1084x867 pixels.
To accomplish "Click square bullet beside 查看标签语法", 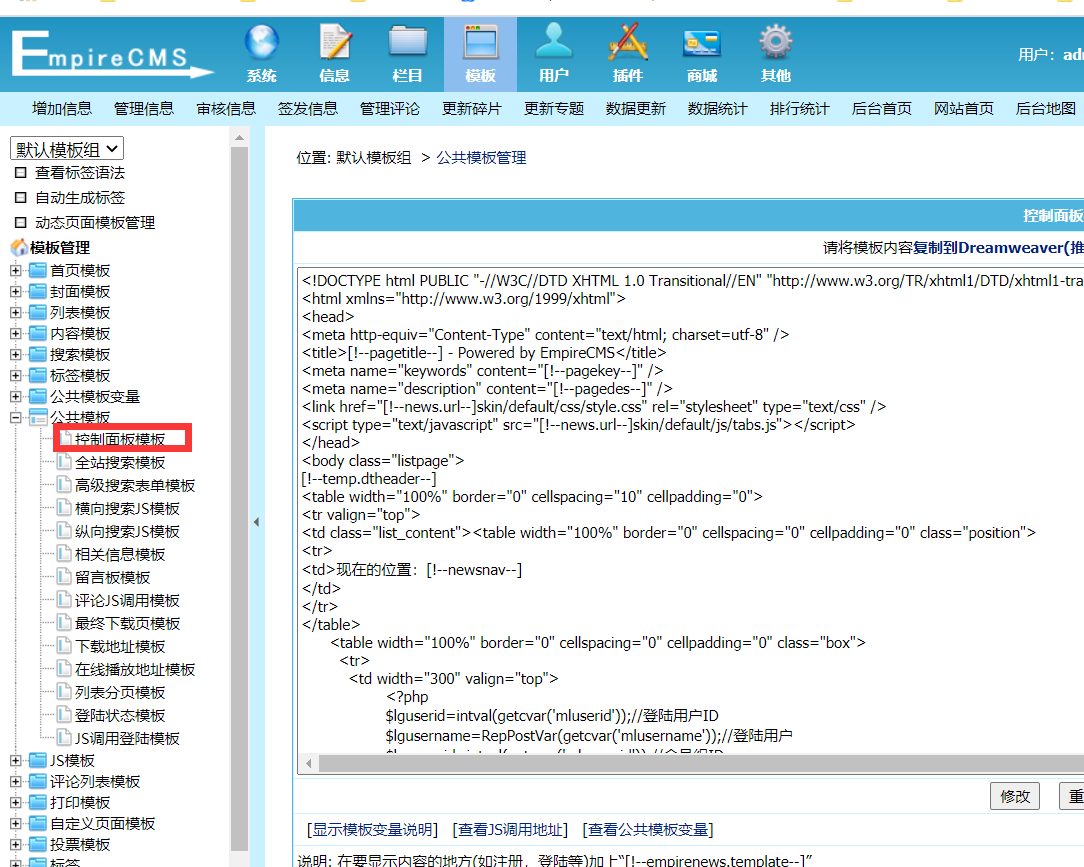I will 21,172.
